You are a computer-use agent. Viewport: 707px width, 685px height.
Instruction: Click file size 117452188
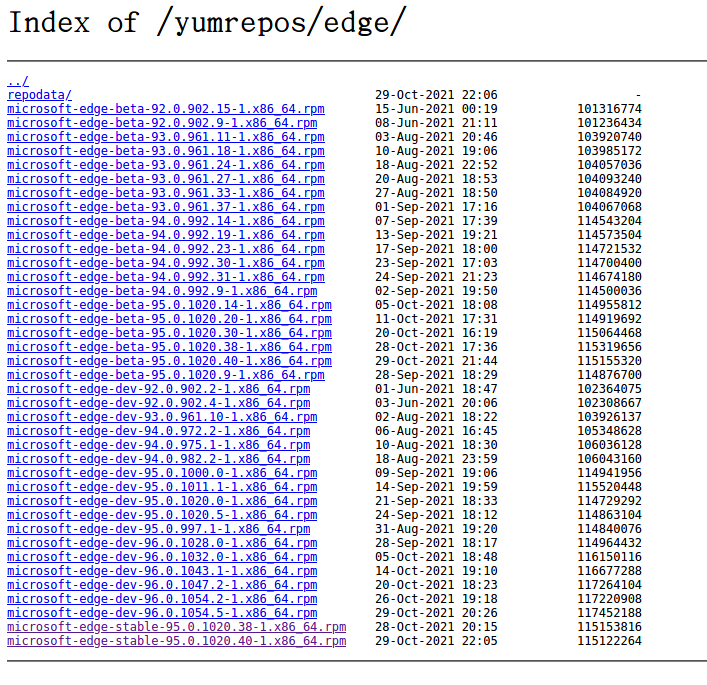[x=610, y=612]
